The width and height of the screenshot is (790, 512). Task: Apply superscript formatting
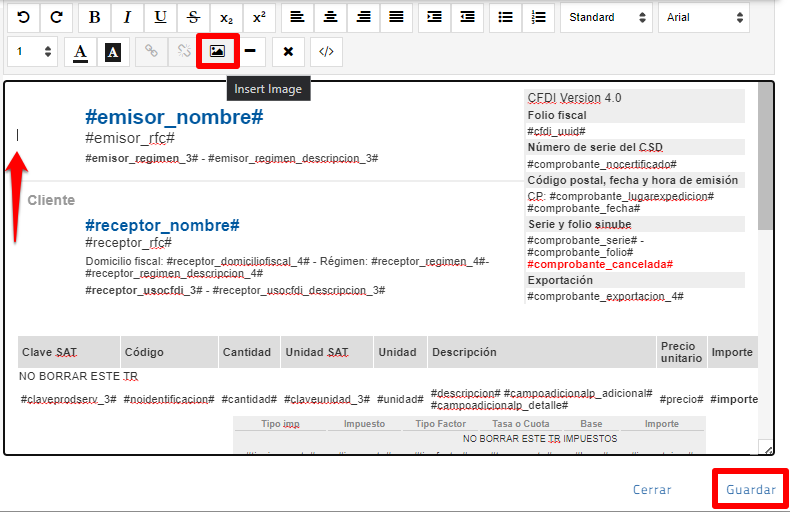pos(259,17)
